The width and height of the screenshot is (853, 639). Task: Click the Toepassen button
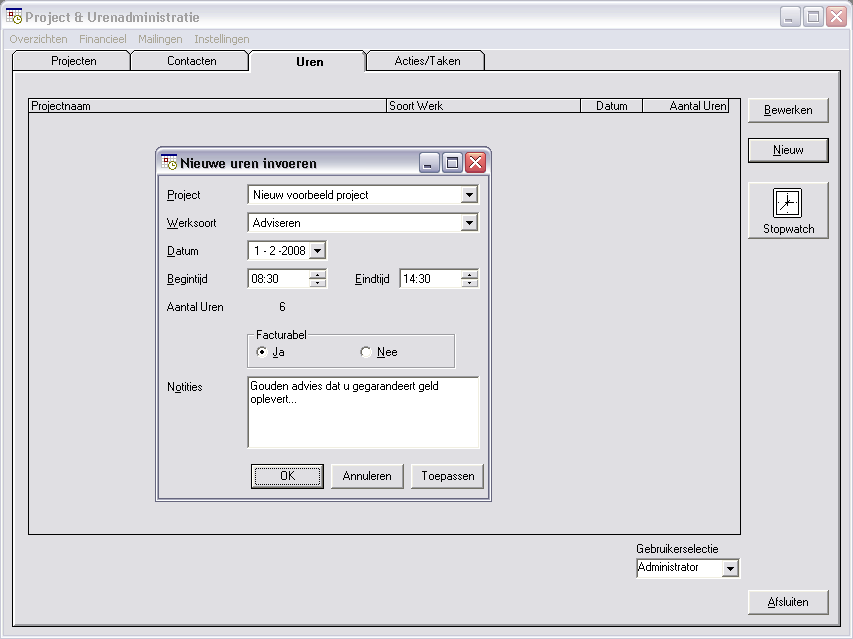[447, 476]
